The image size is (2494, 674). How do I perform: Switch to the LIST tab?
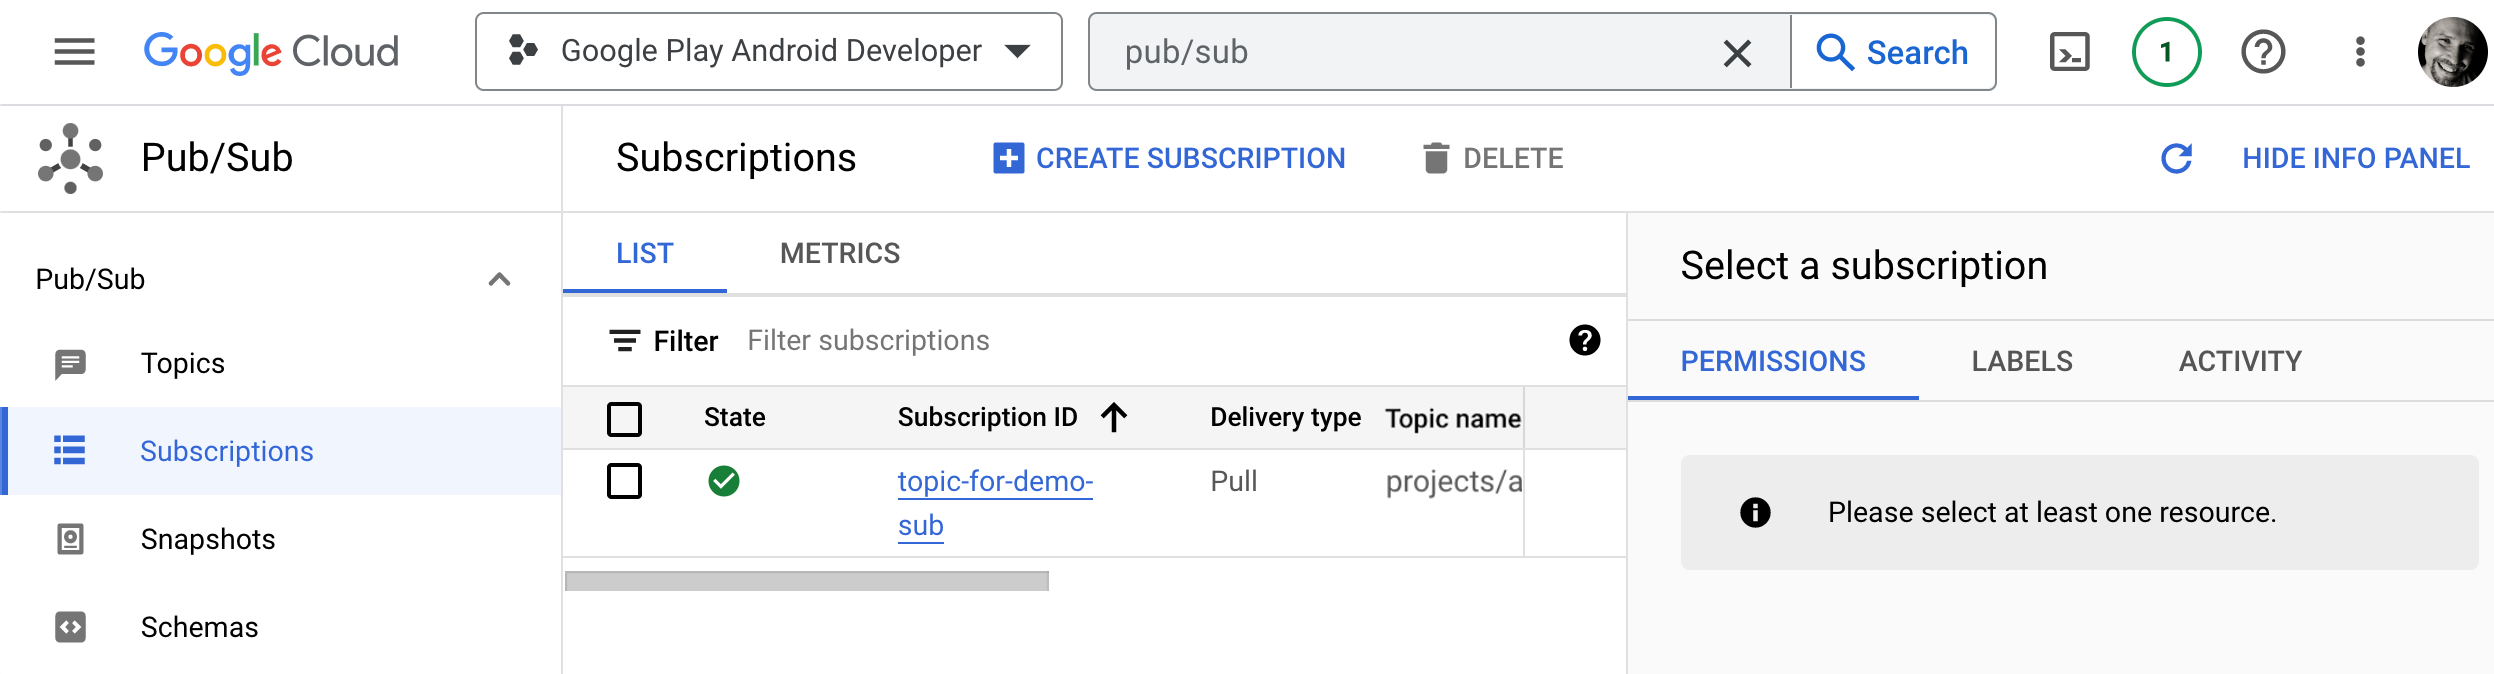645,254
